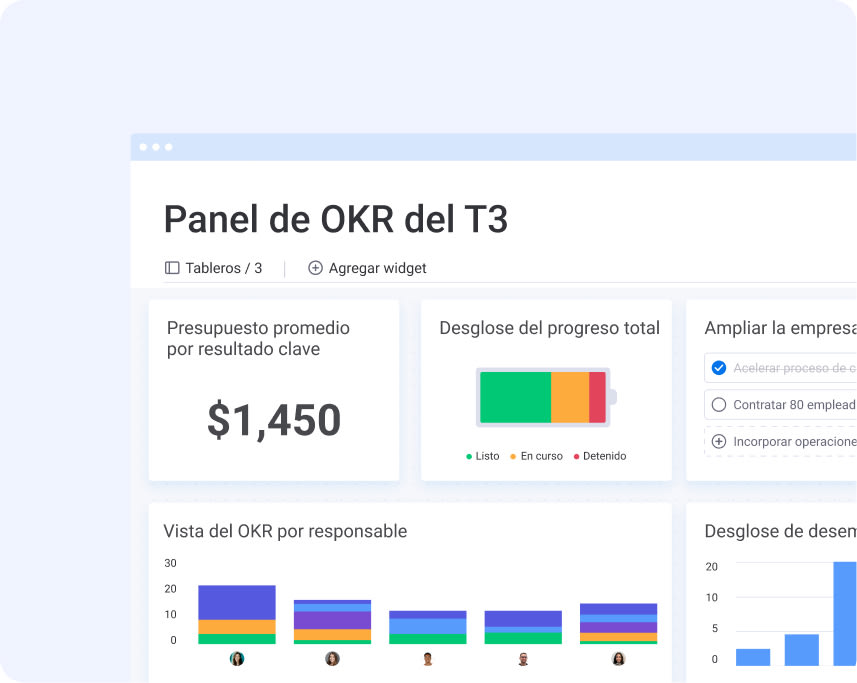The height and width of the screenshot is (683, 857).
Task: Click the fourth responsible's stacked bar
Action: coord(523,627)
